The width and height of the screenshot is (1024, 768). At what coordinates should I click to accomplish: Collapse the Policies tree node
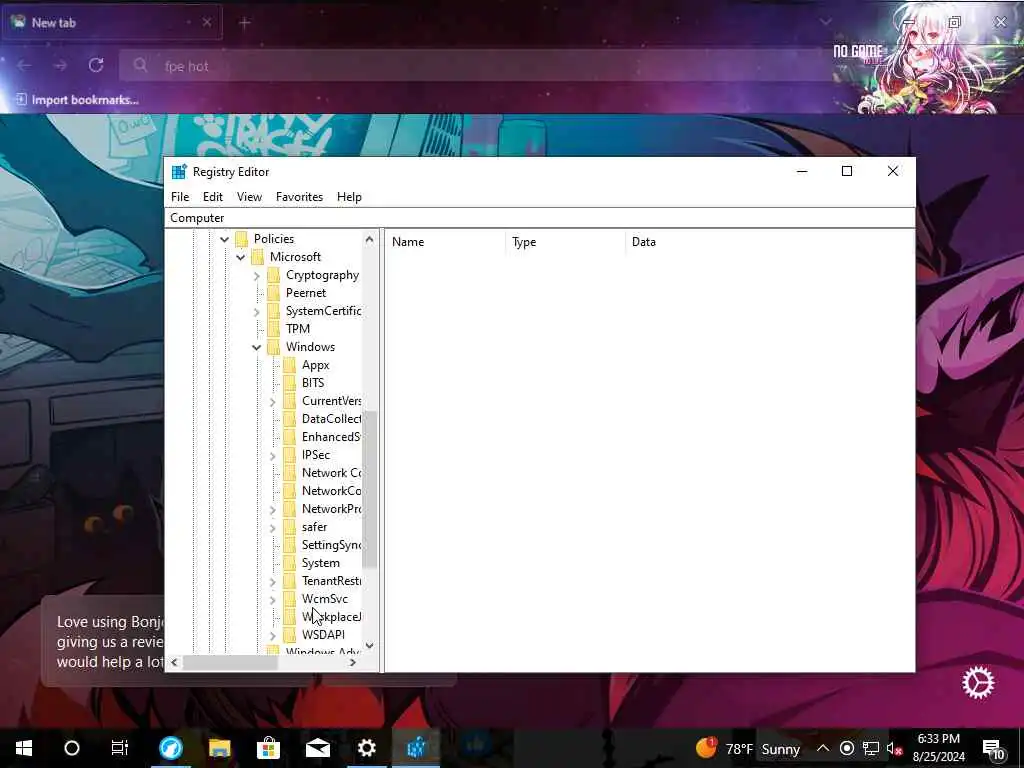225,239
